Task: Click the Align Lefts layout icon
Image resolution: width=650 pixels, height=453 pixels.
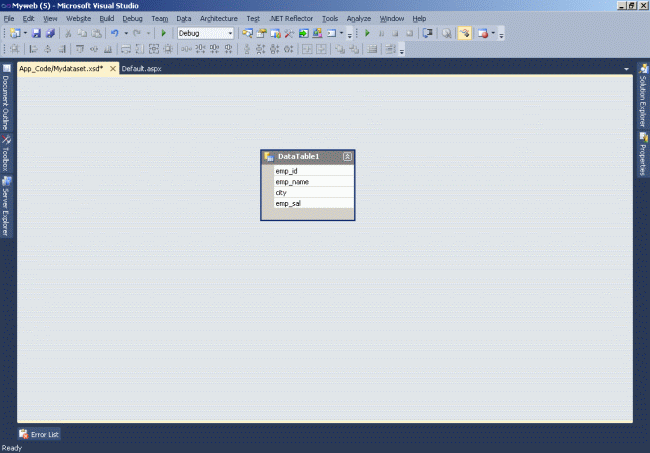Action: 34,49
